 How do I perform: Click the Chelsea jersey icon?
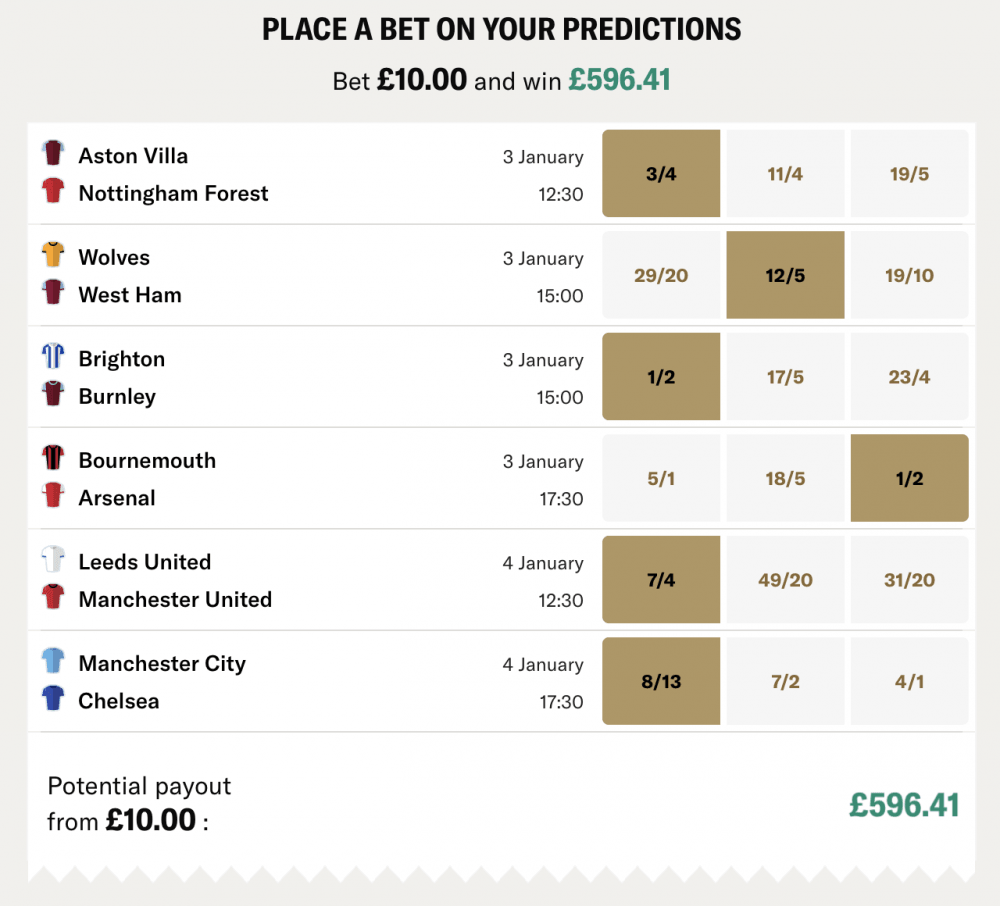[53, 701]
